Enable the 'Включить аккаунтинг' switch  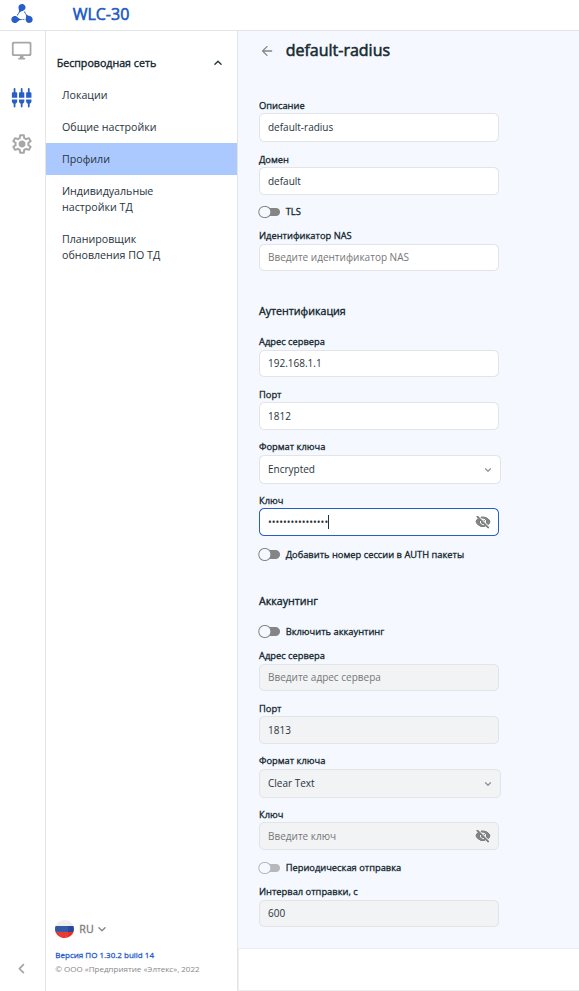click(x=269, y=631)
